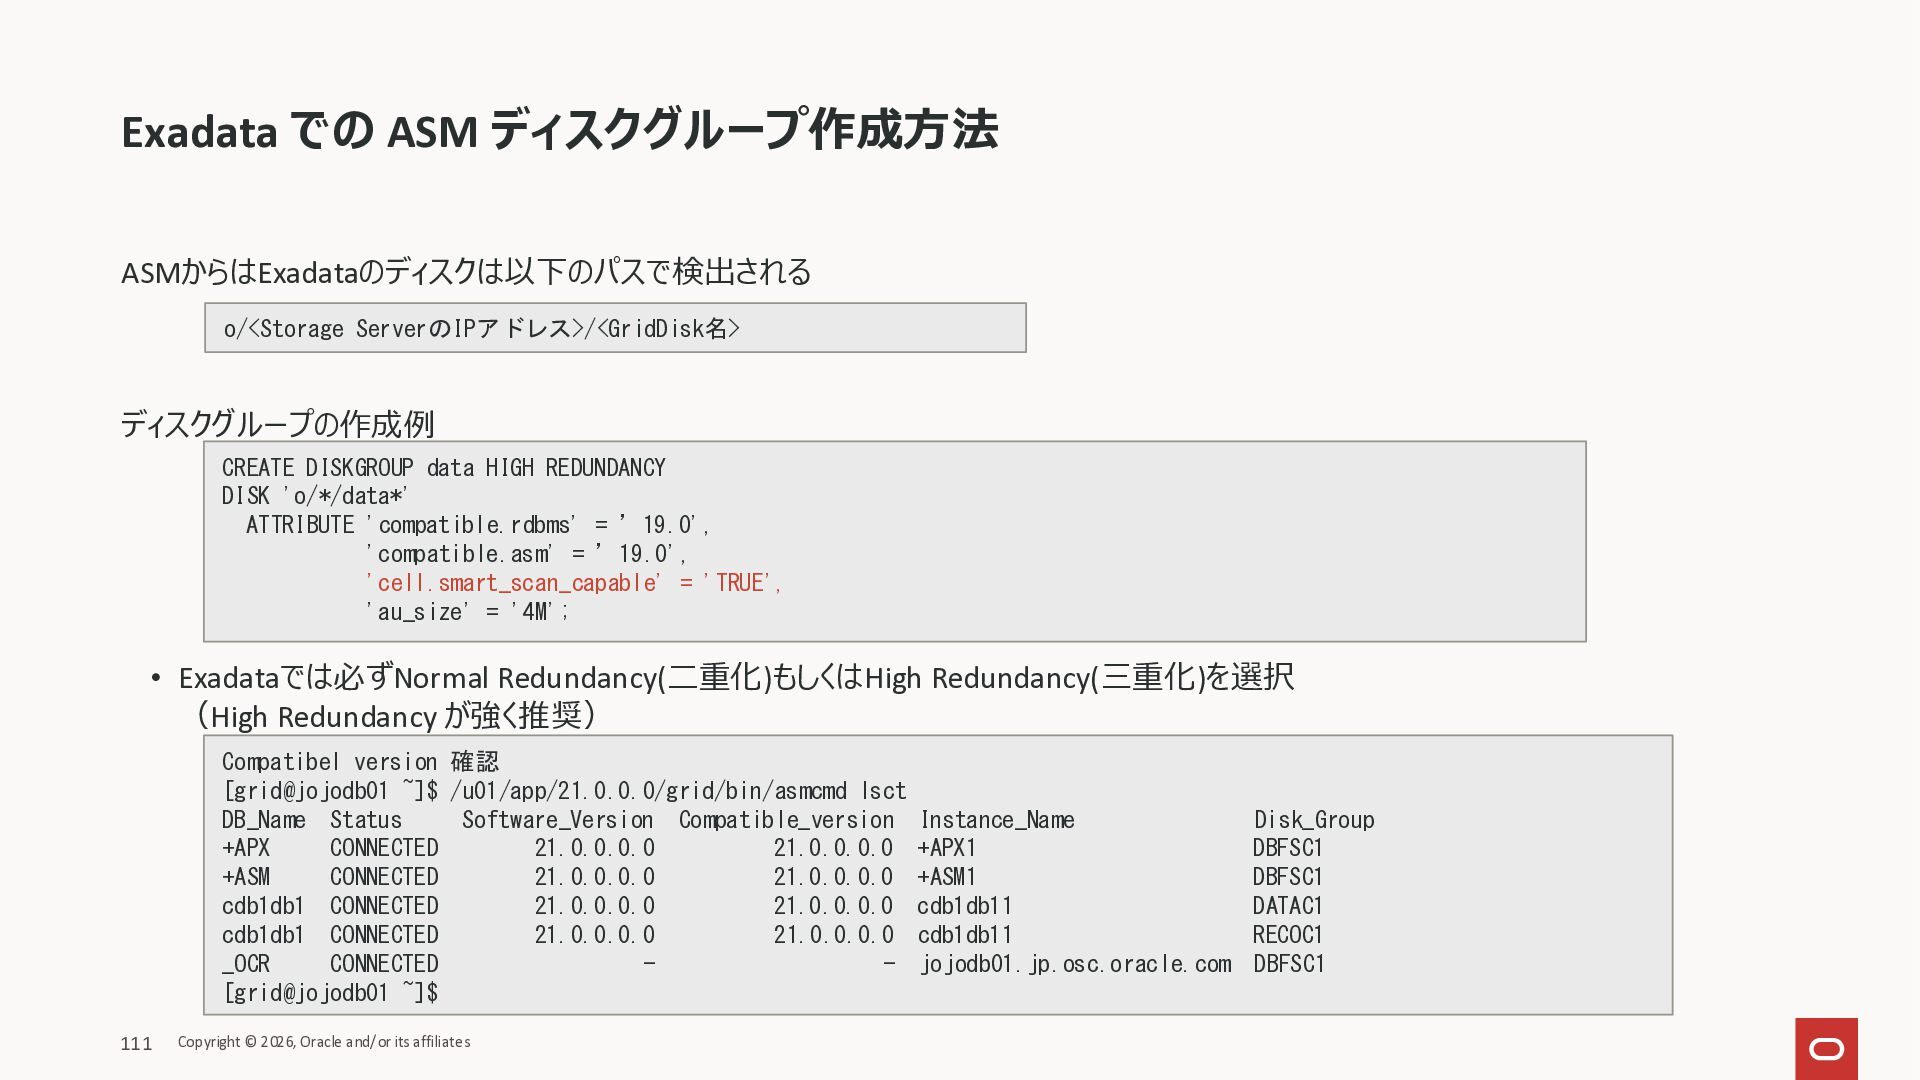Click the Storage Server path text box
This screenshot has height=1080, width=1920.
tap(614, 328)
